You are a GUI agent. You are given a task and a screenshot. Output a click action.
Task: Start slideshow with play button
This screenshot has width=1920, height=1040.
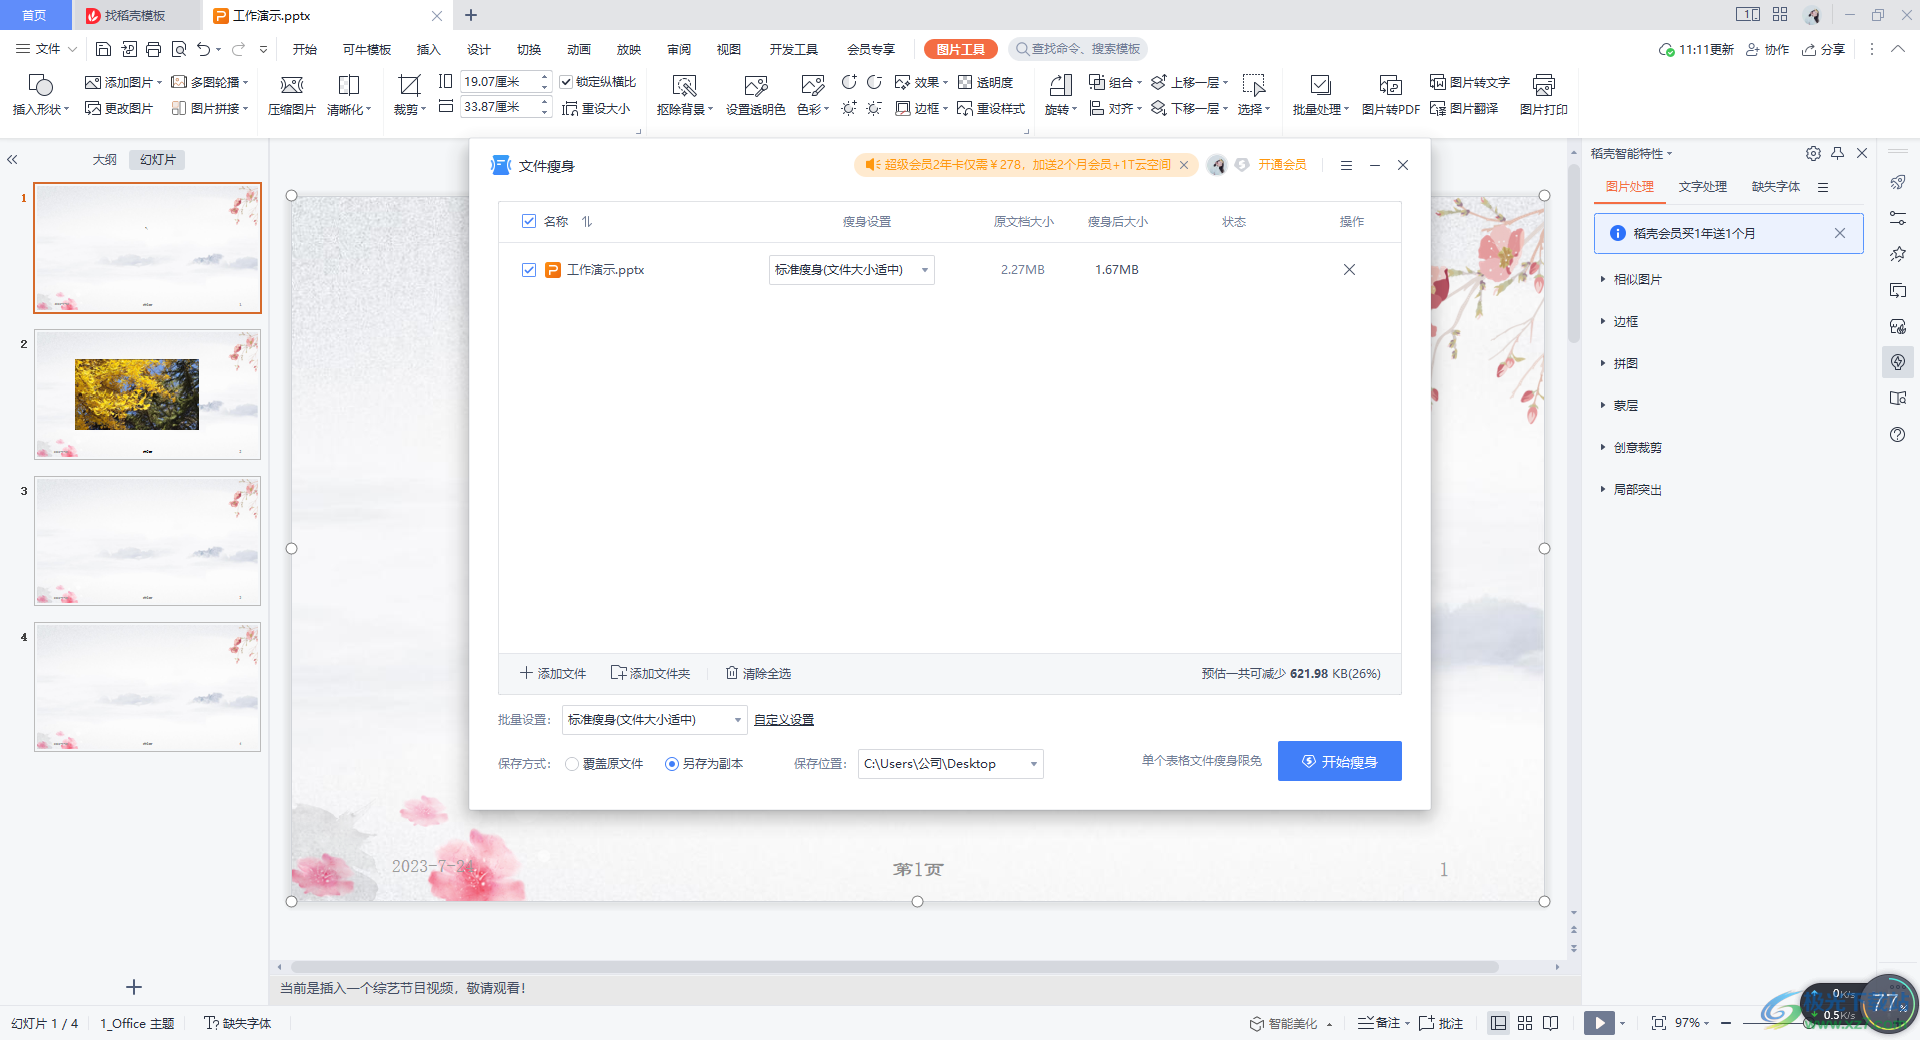pyautogui.click(x=1599, y=1023)
